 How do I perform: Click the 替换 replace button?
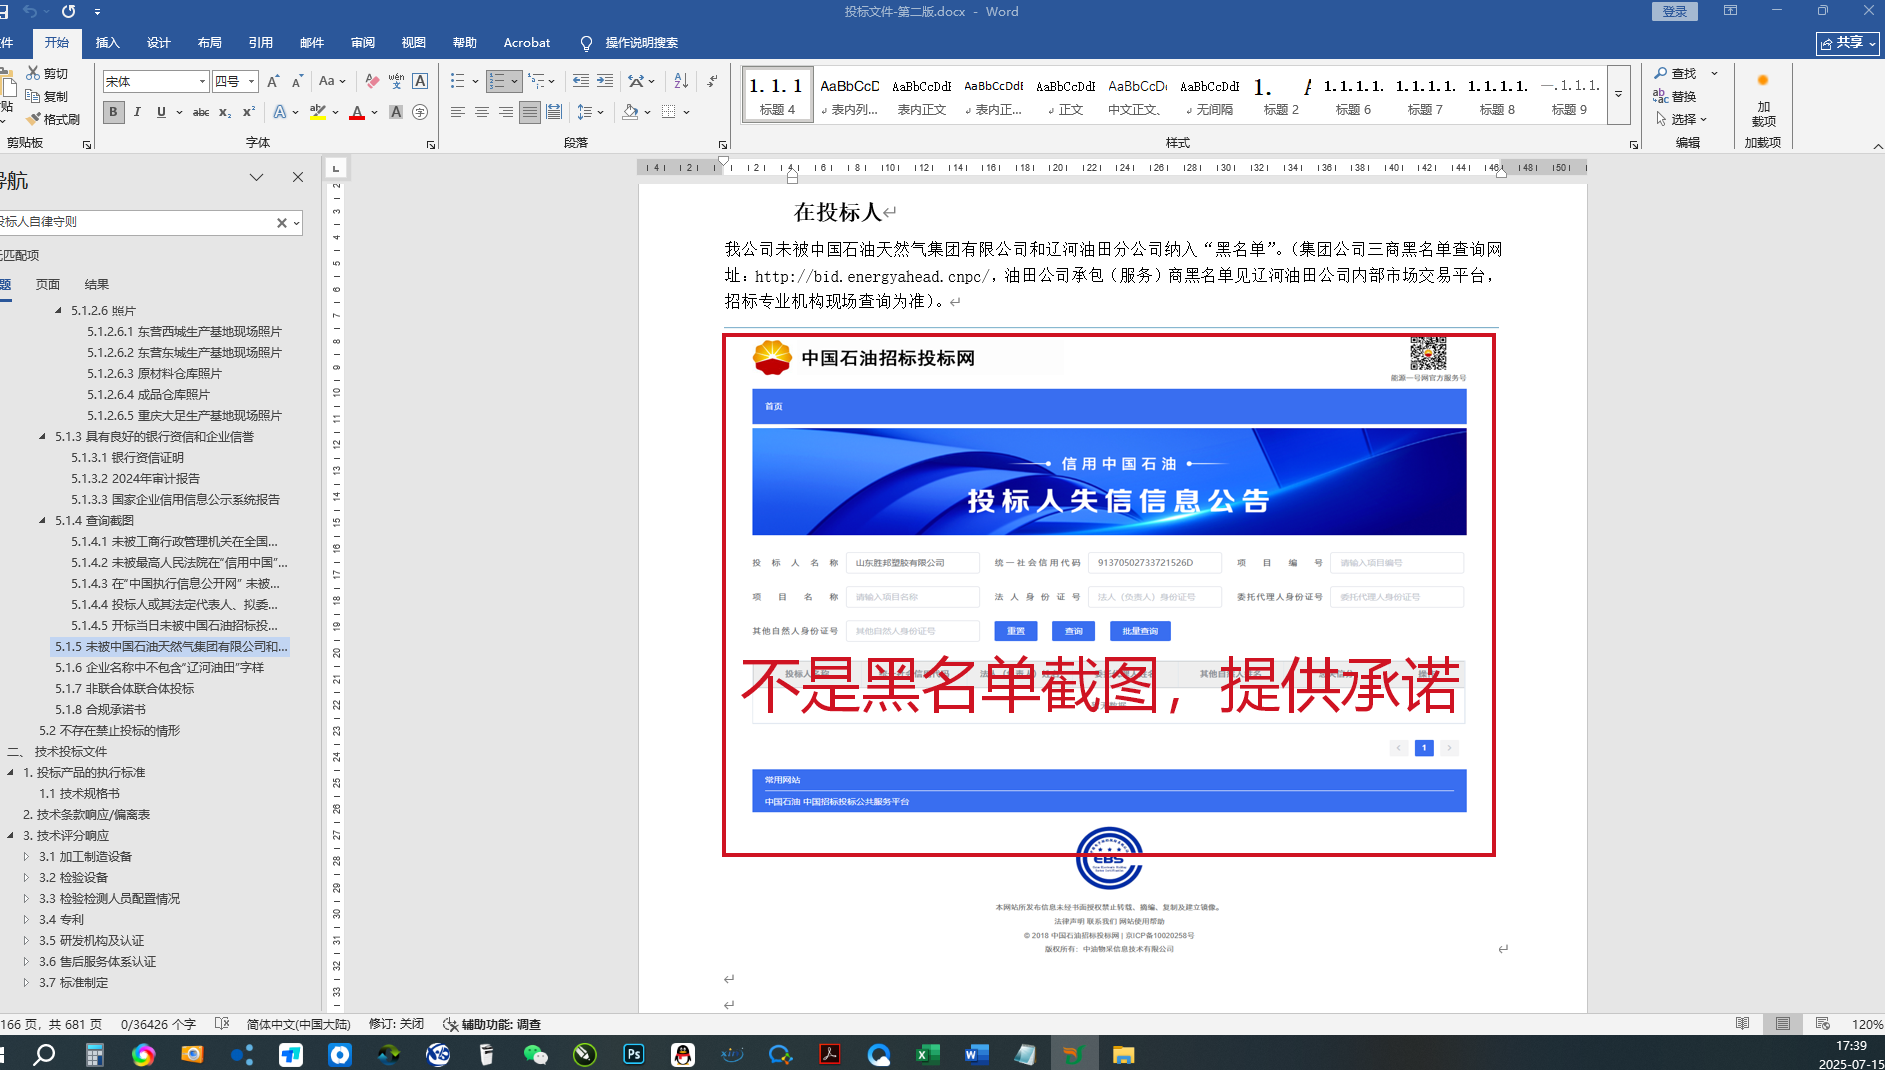coord(1675,96)
